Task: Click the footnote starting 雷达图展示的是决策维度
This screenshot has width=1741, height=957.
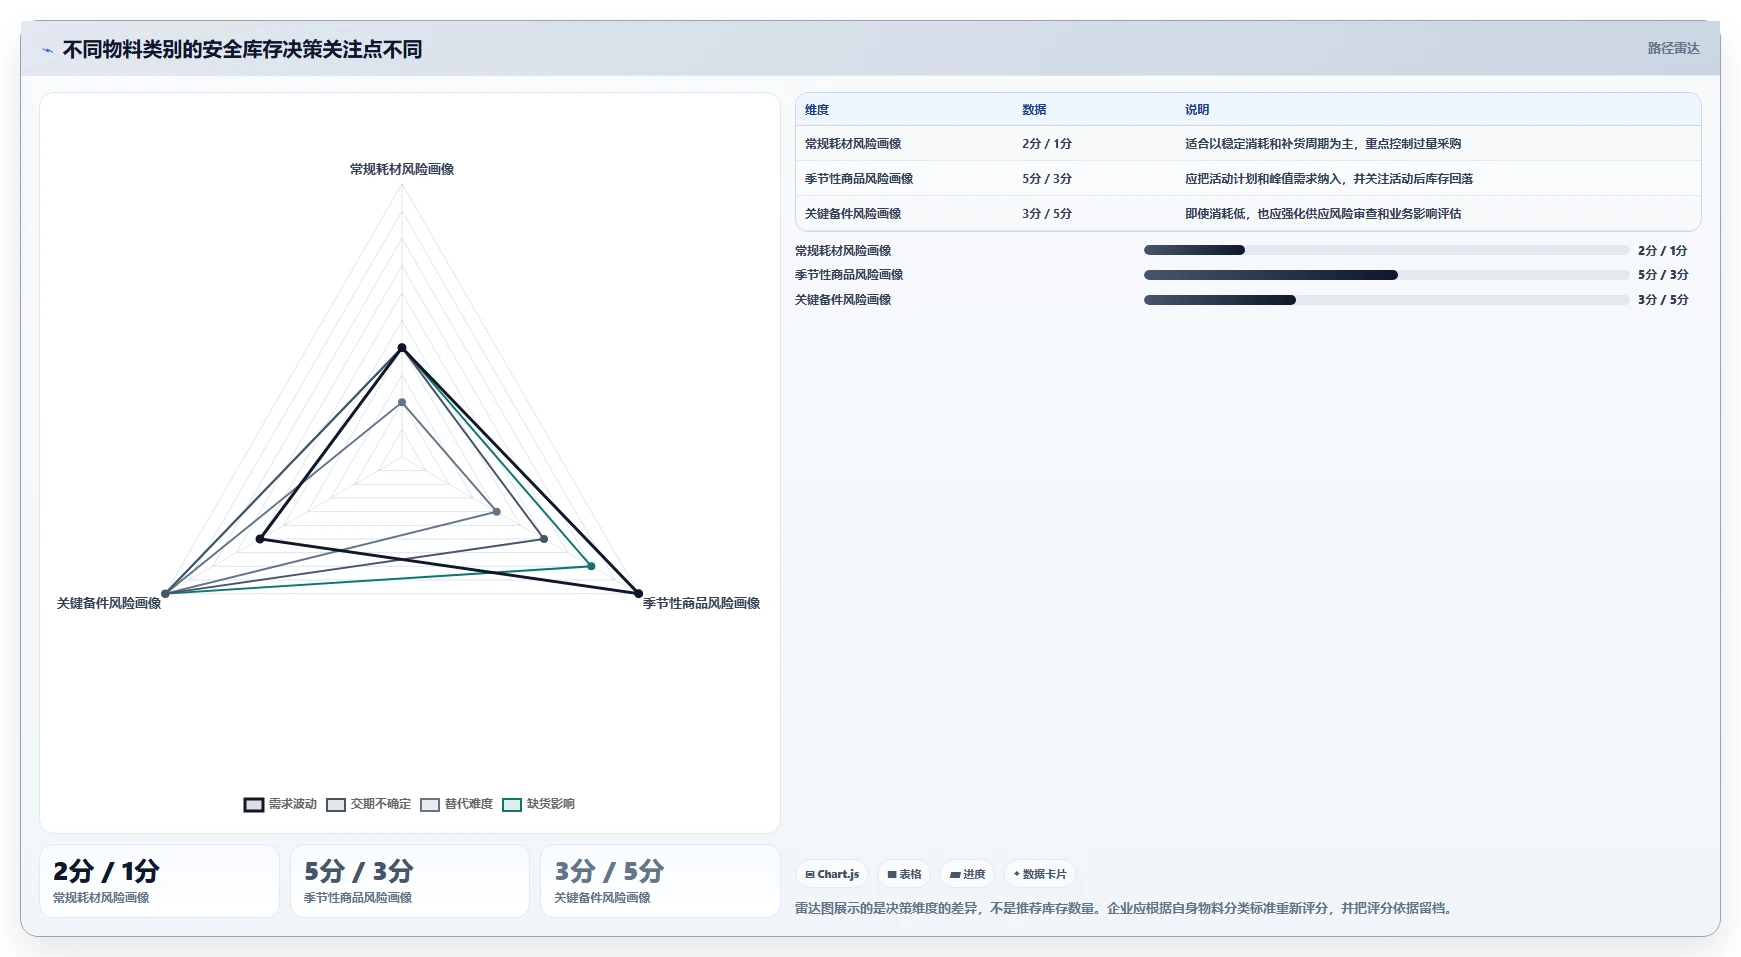Action: 1125,908
